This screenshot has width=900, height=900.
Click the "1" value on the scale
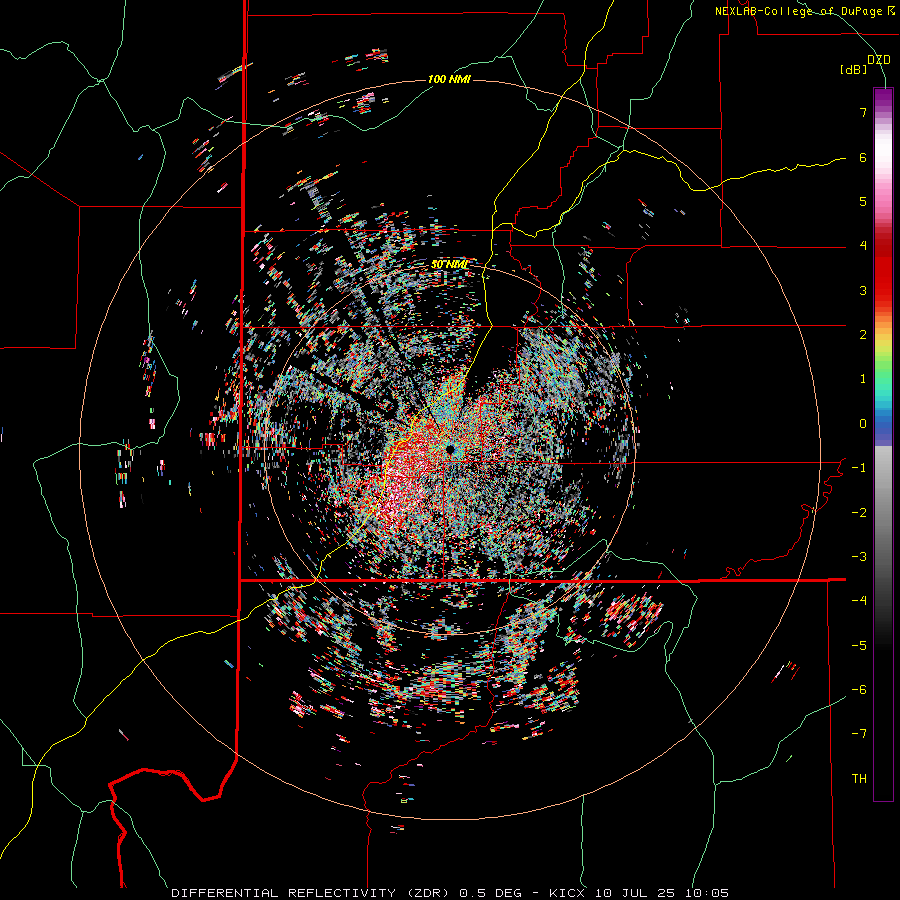click(863, 379)
